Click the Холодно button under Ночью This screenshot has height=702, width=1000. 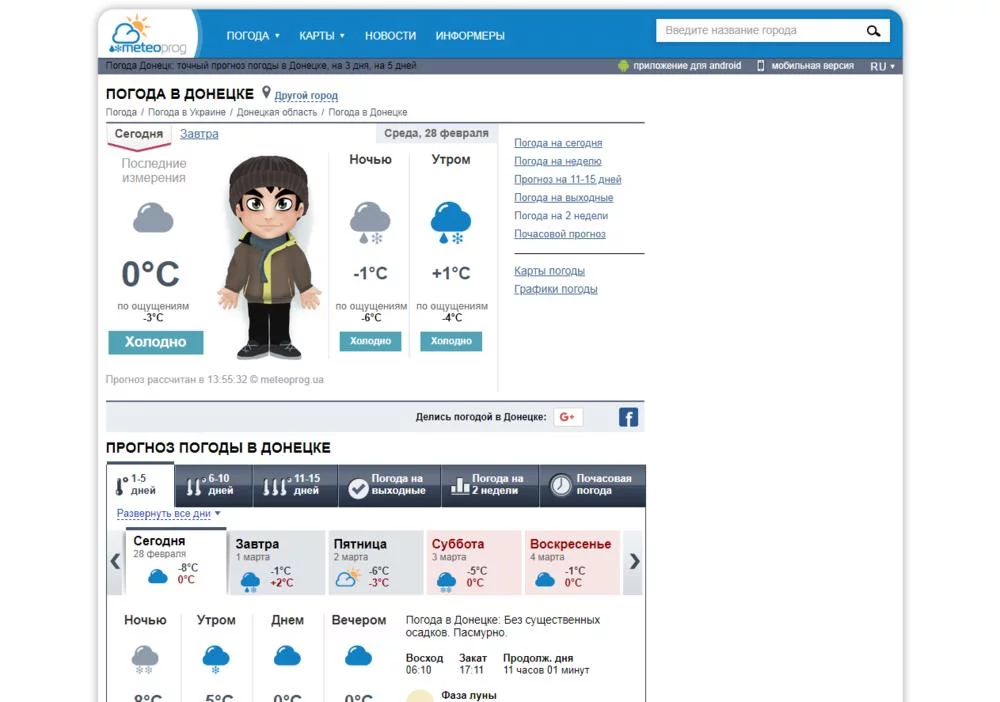coord(370,341)
